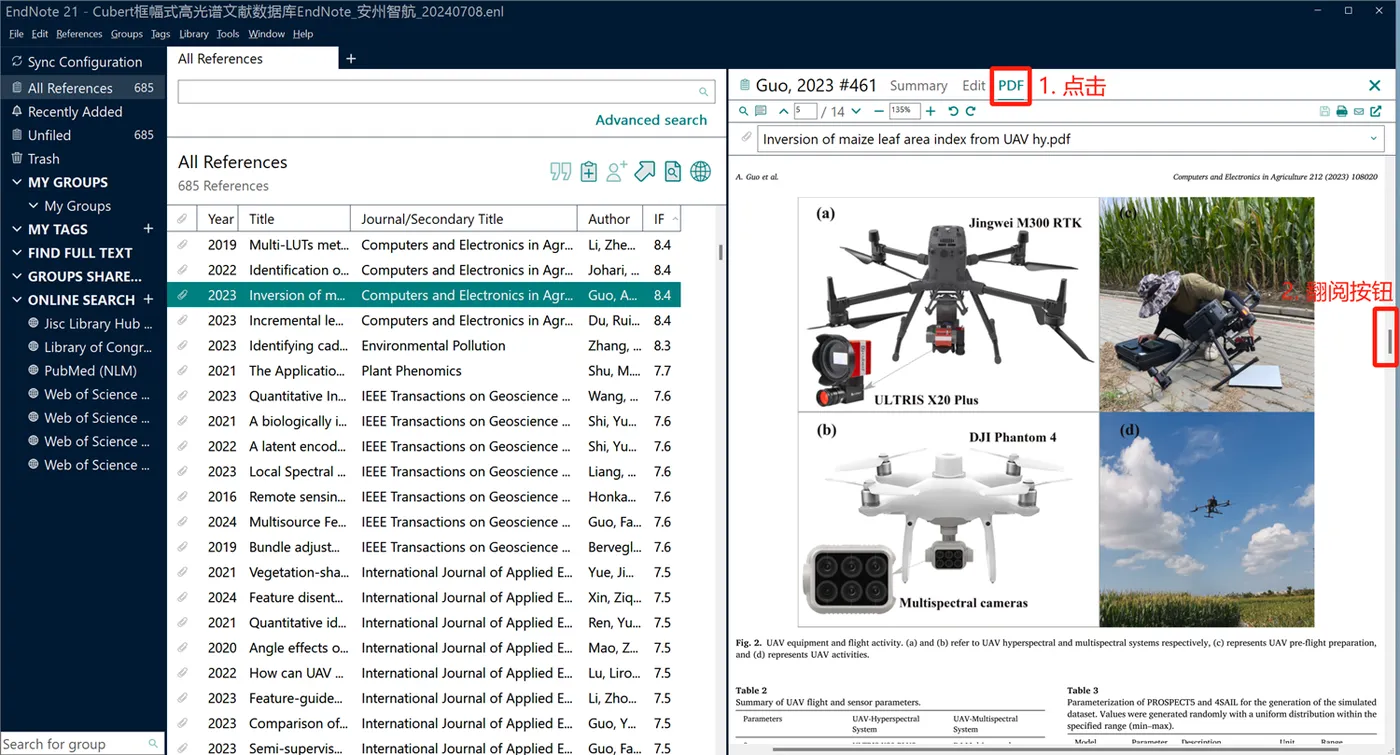
Task: Click the PDF vertical scrollbar thumb
Action: tap(1389, 342)
